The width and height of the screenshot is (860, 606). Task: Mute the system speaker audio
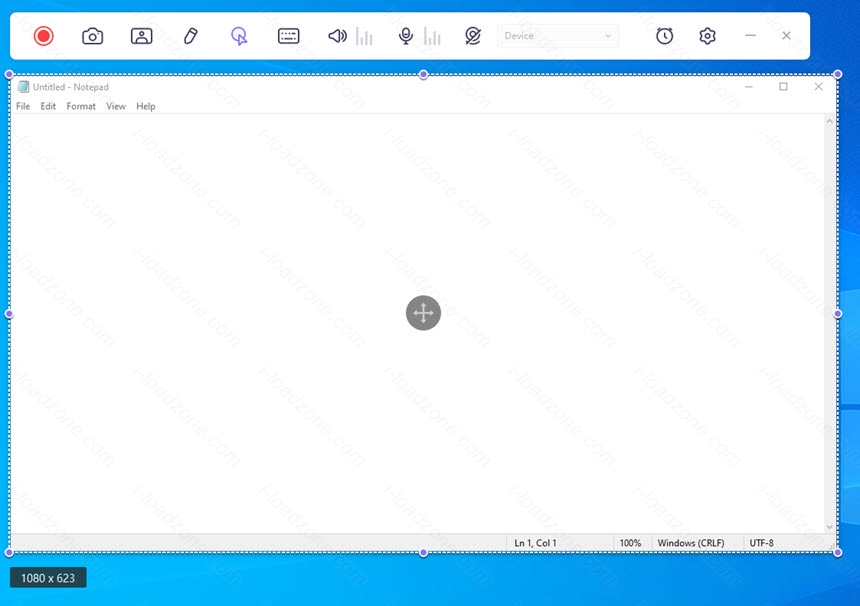point(337,36)
